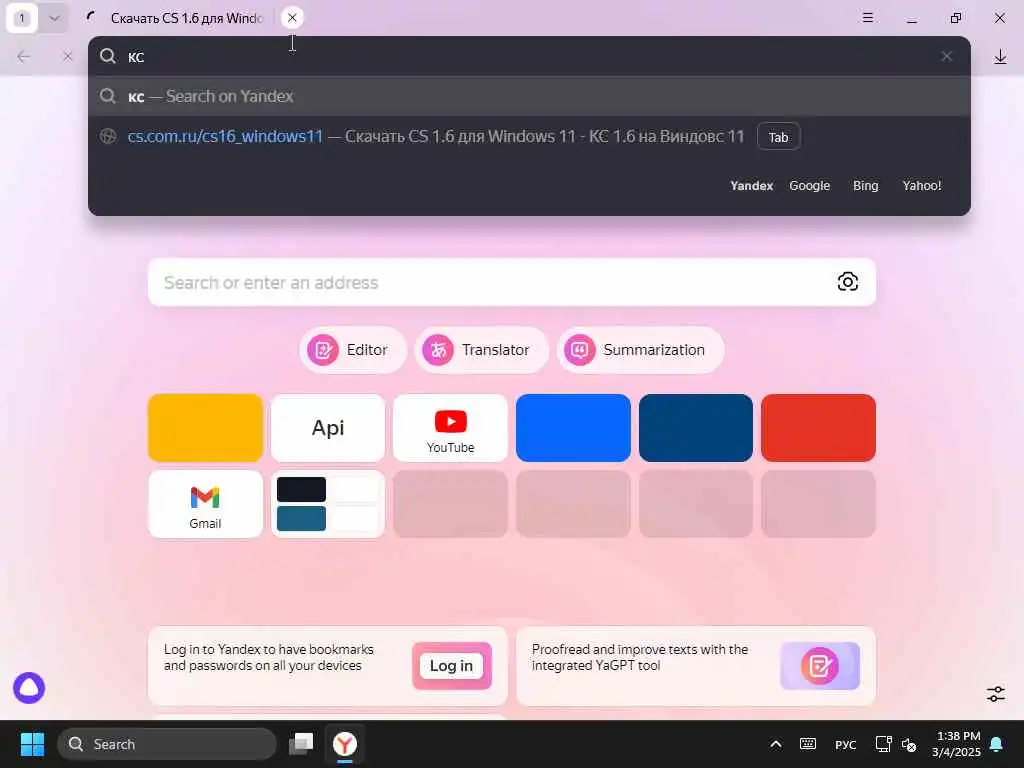Stop loading the page
The width and height of the screenshot is (1024, 768).
click(67, 57)
